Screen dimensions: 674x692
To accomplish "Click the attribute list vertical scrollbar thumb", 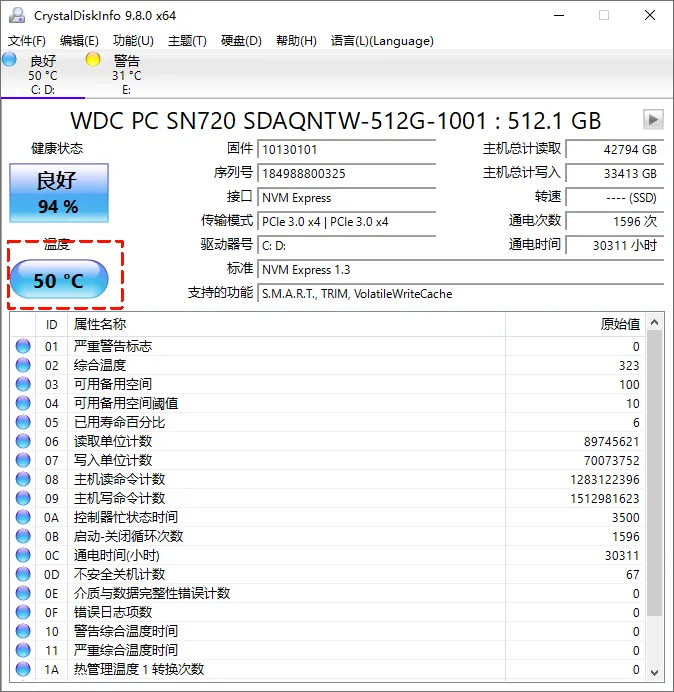I will (655, 473).
